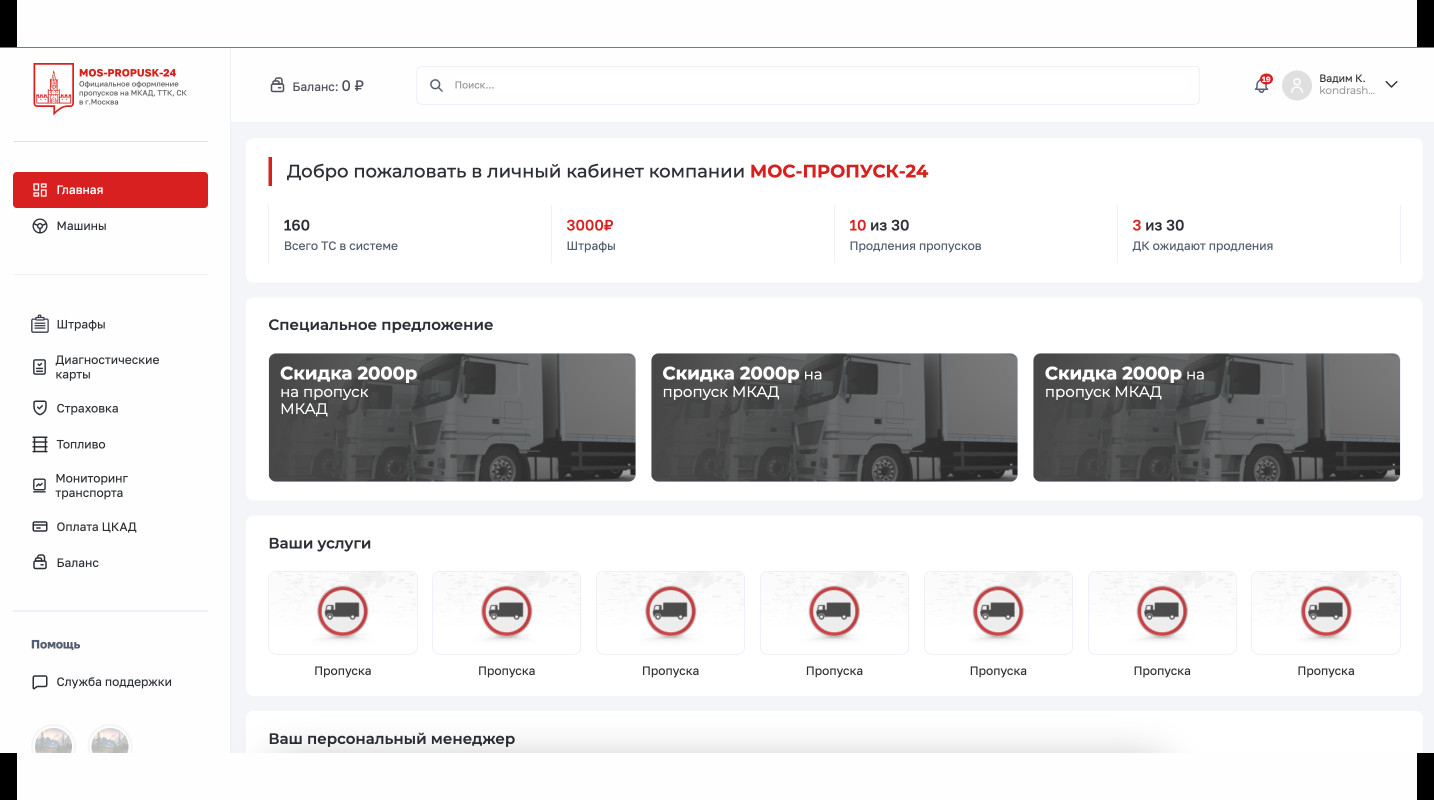Click the magnifier icon in the search bar
The width and height of the screenshot is (1434, 800).
tap(436, 86)
